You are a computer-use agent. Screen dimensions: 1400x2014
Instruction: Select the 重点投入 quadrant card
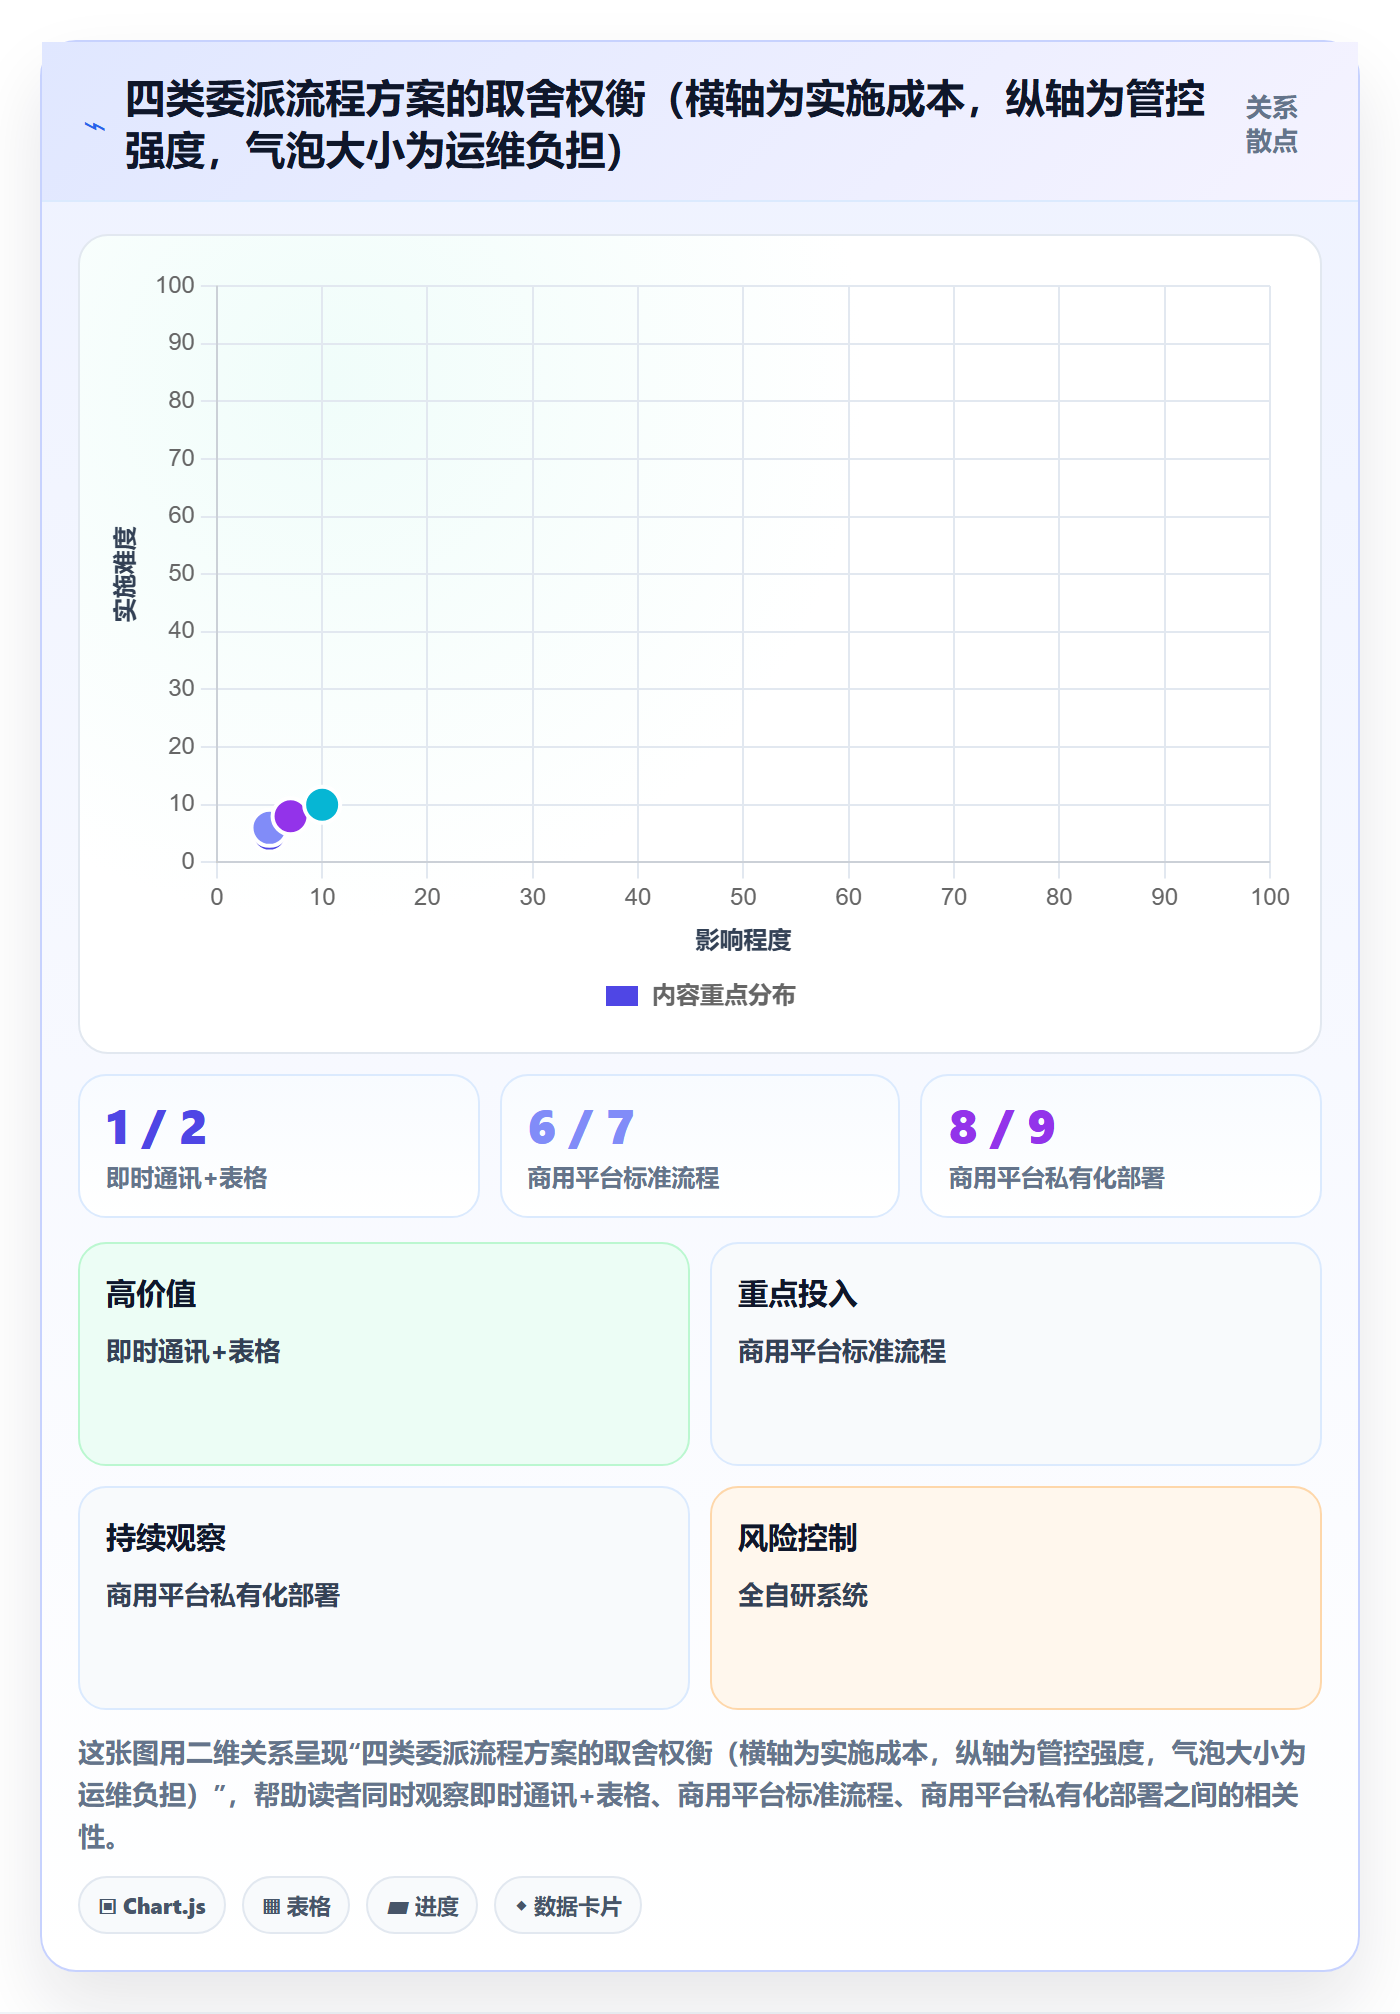(x=1016, y=1354)
